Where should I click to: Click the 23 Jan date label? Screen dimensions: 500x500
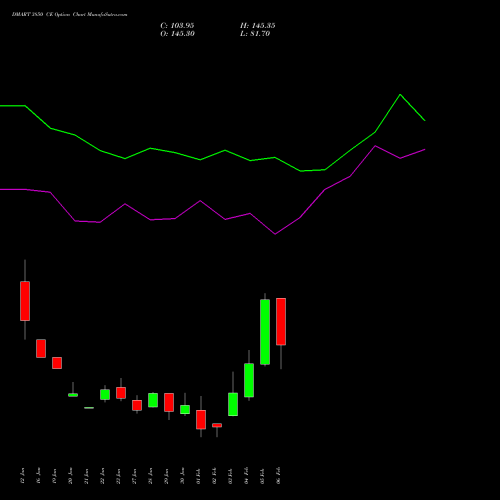pos(119,475)
